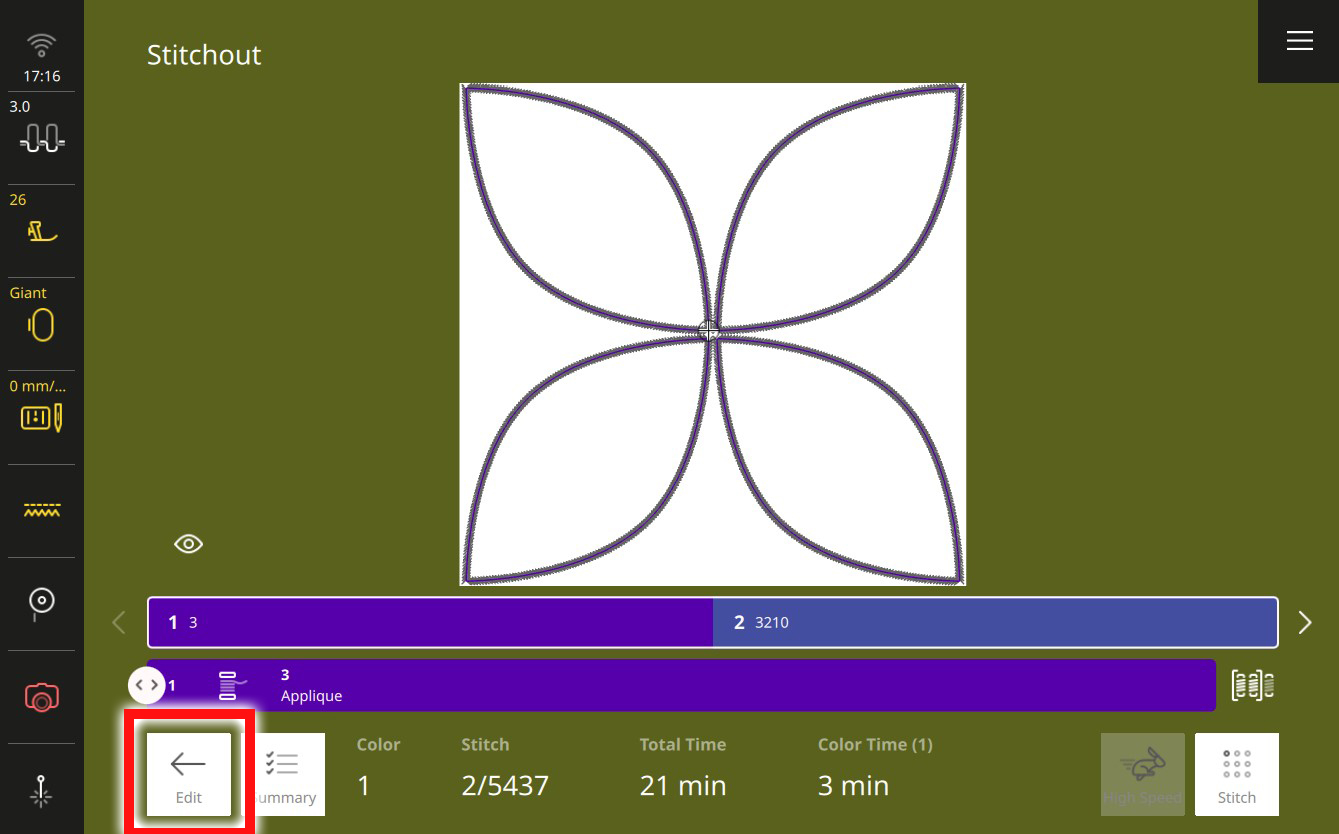Click the 17:16 clock display

coord(41,76)
